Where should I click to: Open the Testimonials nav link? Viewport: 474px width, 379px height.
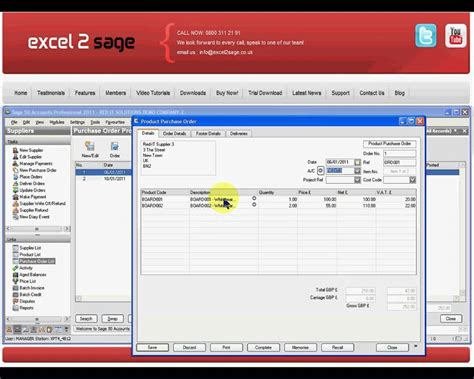click(x=51, y=93)
